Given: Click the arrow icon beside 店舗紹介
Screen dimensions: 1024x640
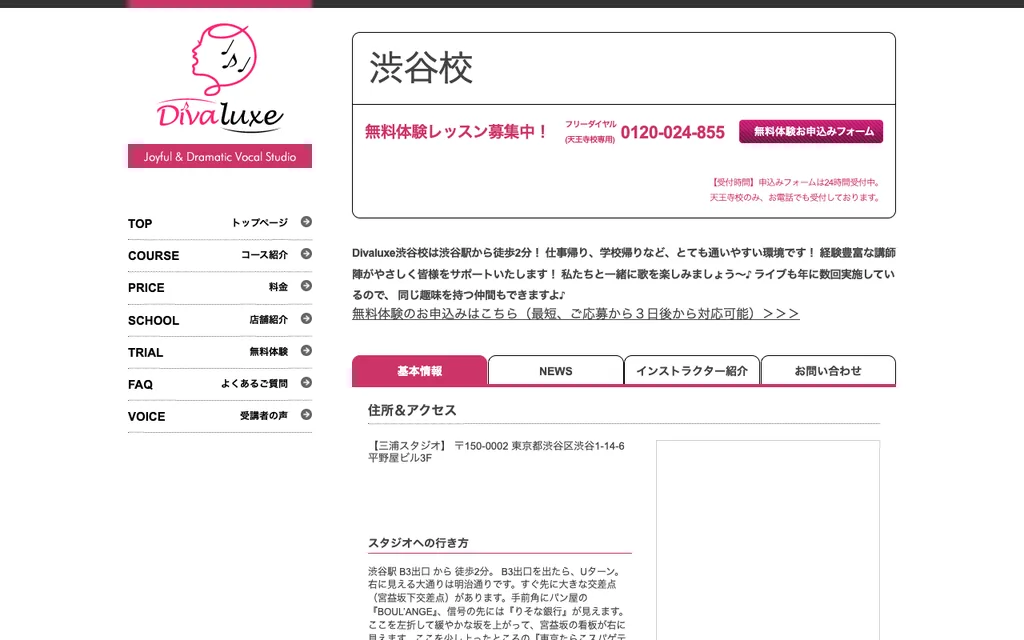Looking at the screenshot, I should point(306,319).
